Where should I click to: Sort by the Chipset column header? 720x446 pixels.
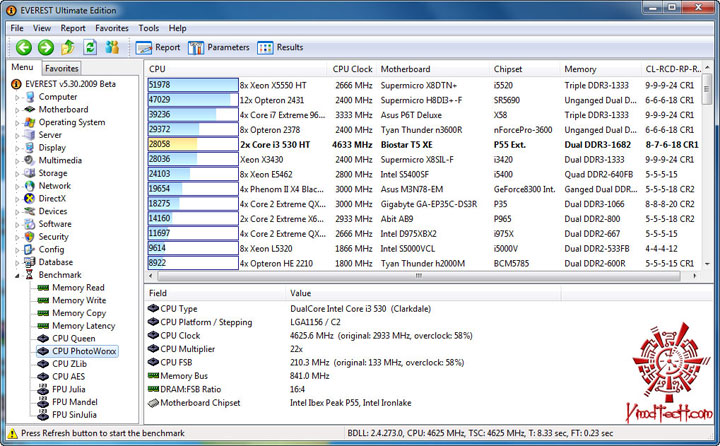524,69
